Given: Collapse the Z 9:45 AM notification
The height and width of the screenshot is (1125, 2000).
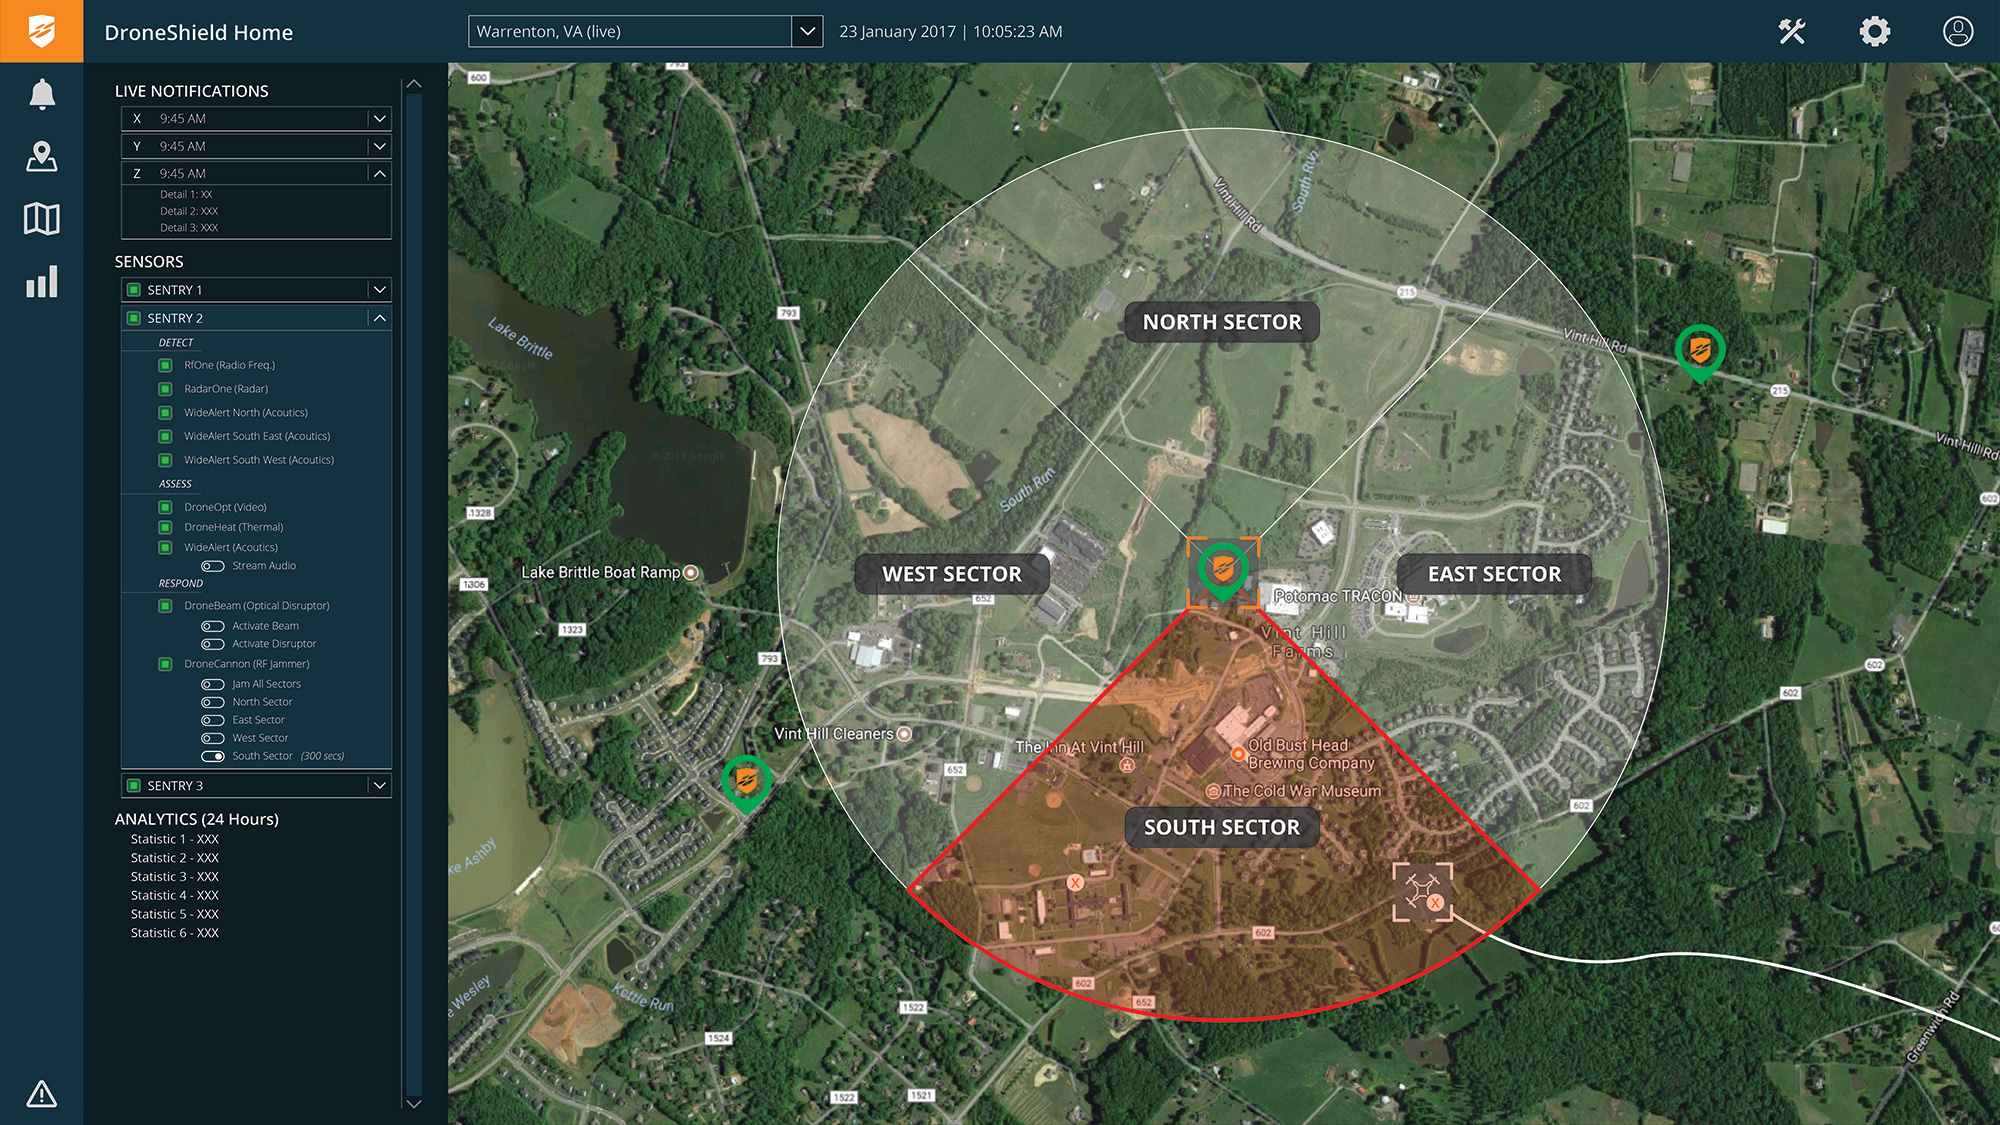Looking at the screenshot, I should pyautogui.click(x=379, y=174).
